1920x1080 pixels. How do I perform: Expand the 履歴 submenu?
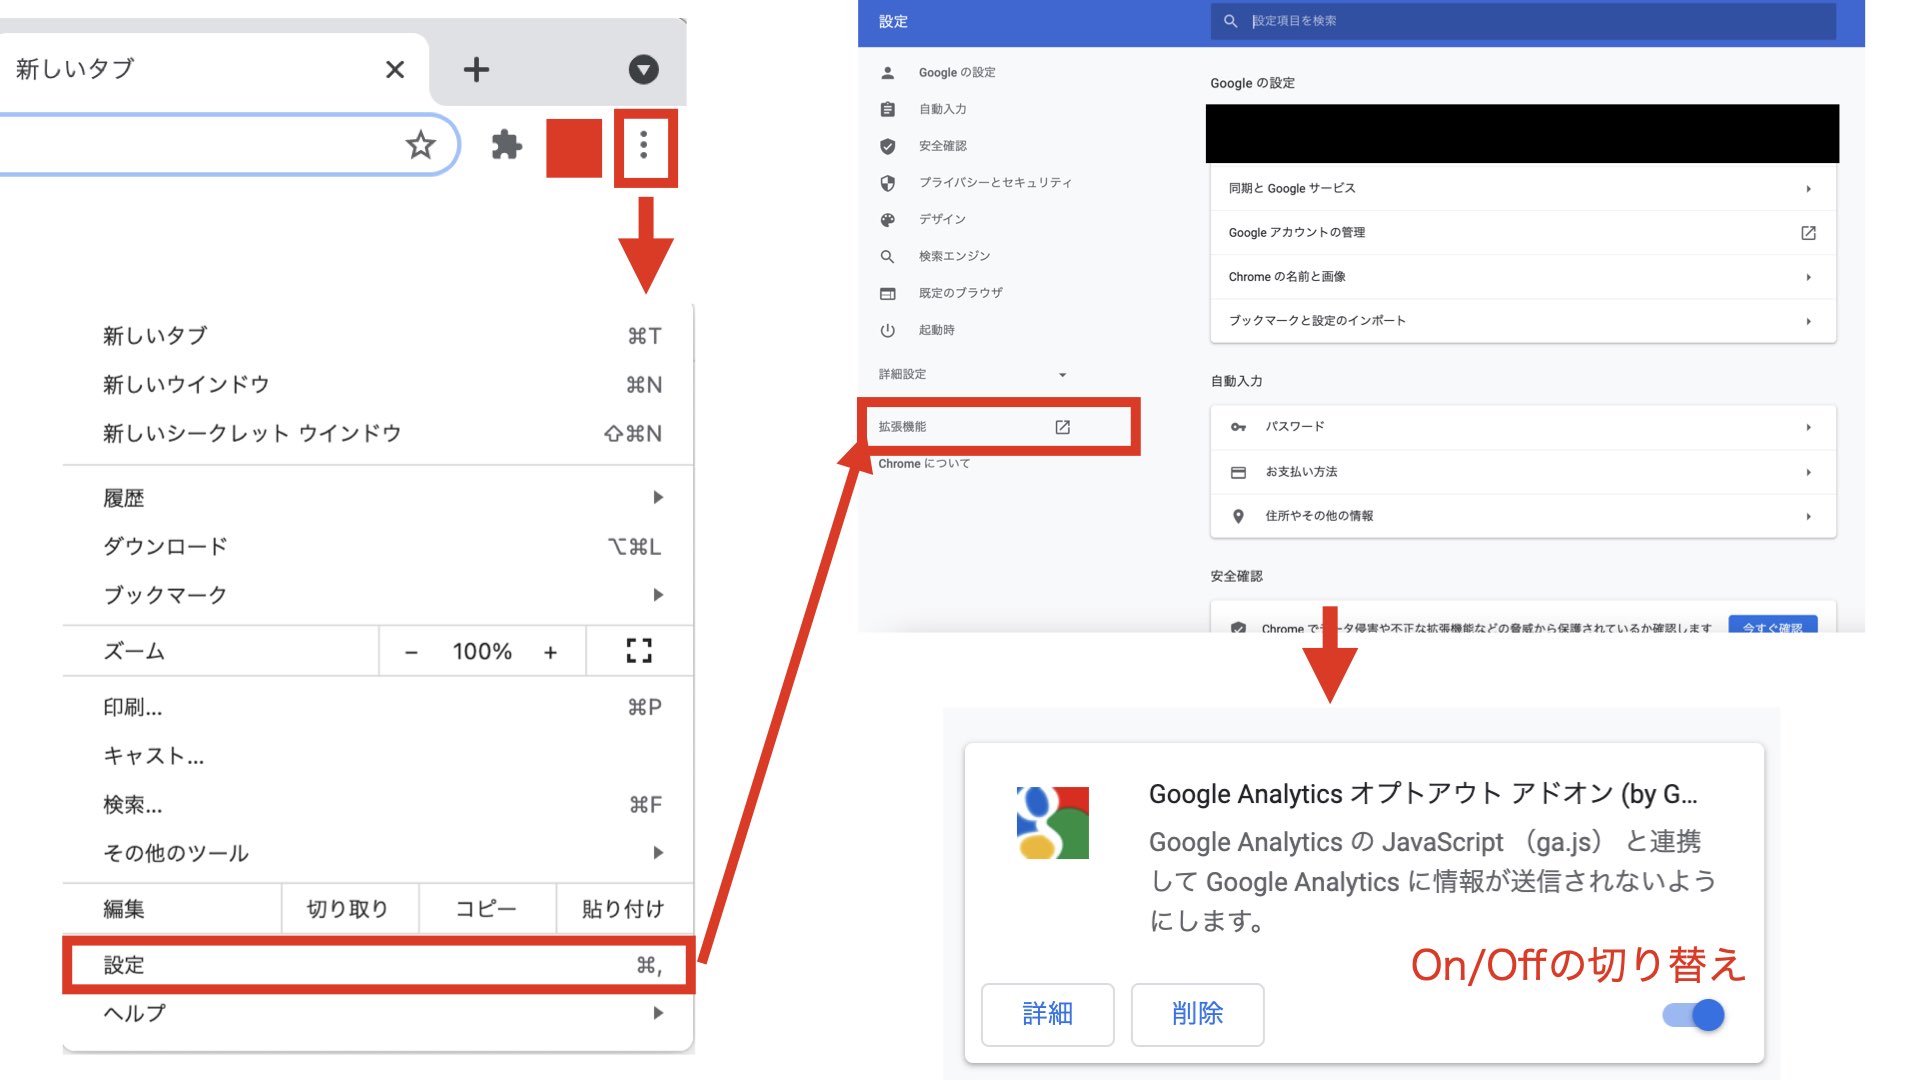[x=378, y=498]
